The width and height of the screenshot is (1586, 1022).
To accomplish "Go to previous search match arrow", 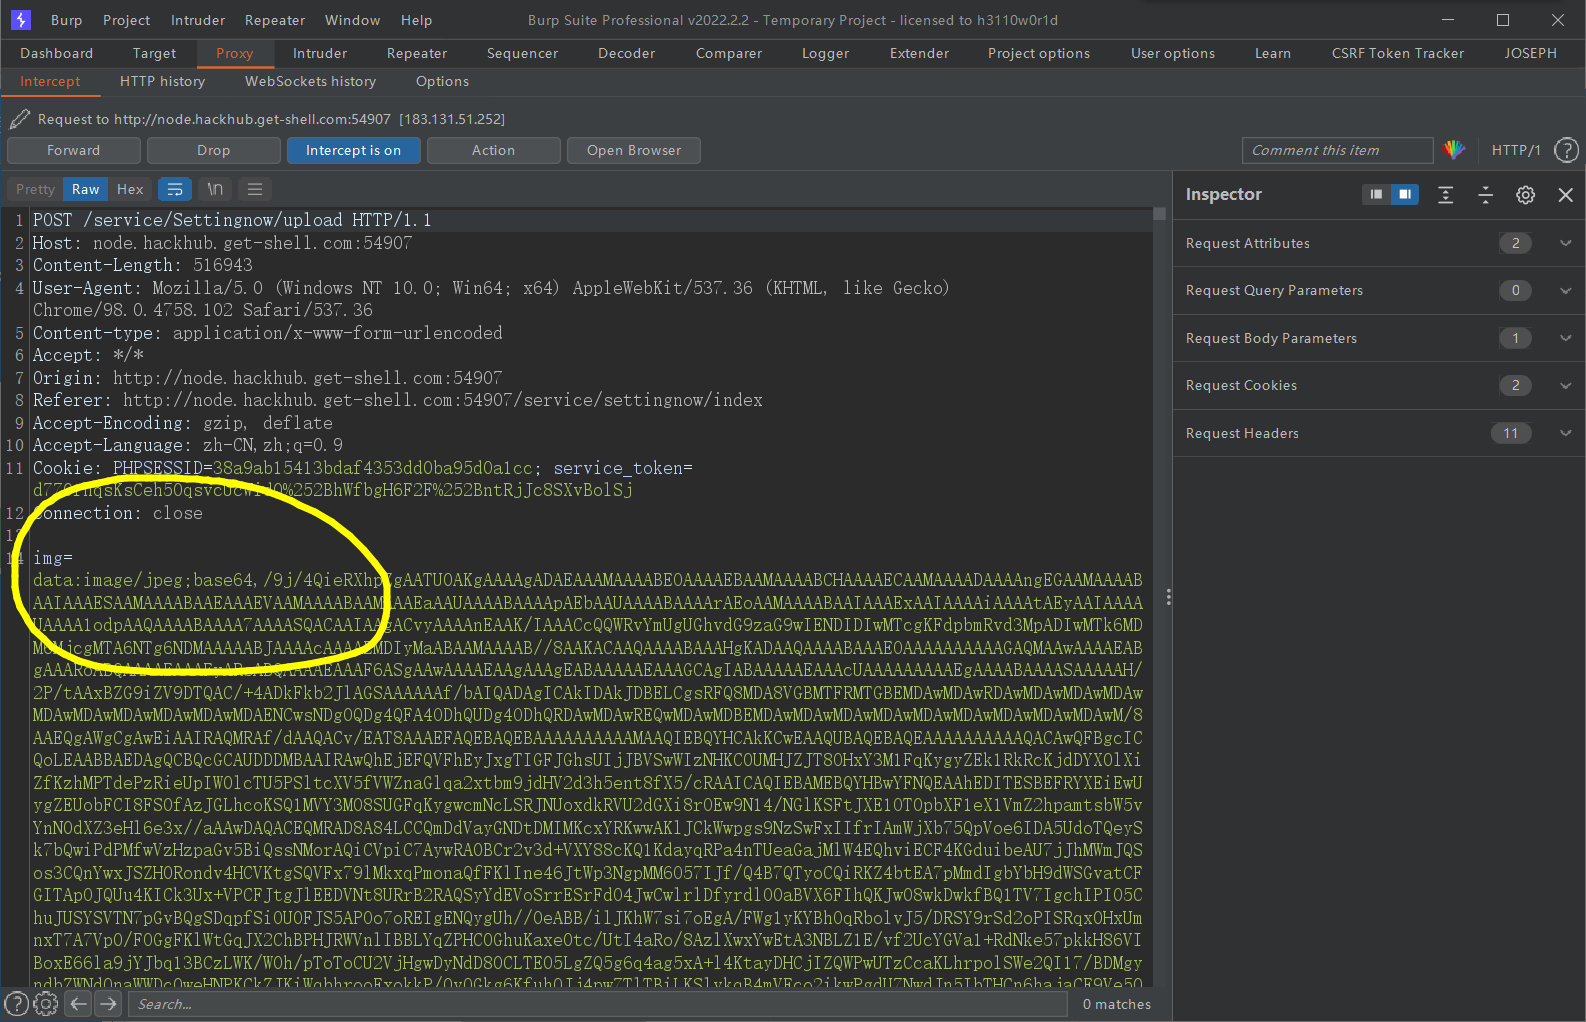I will [x=79, y=1004].
